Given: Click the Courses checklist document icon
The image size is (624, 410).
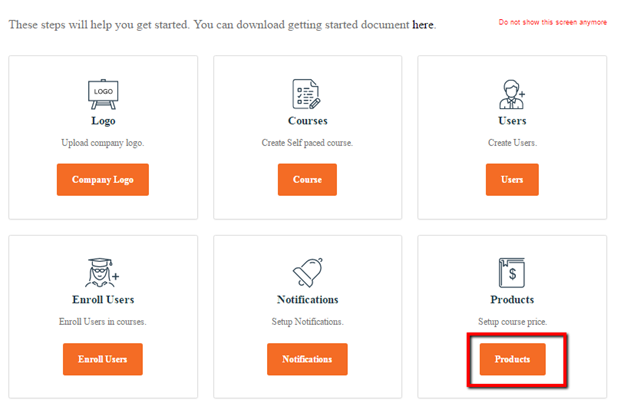Looking at the screenshot, I should coord(306,94).
